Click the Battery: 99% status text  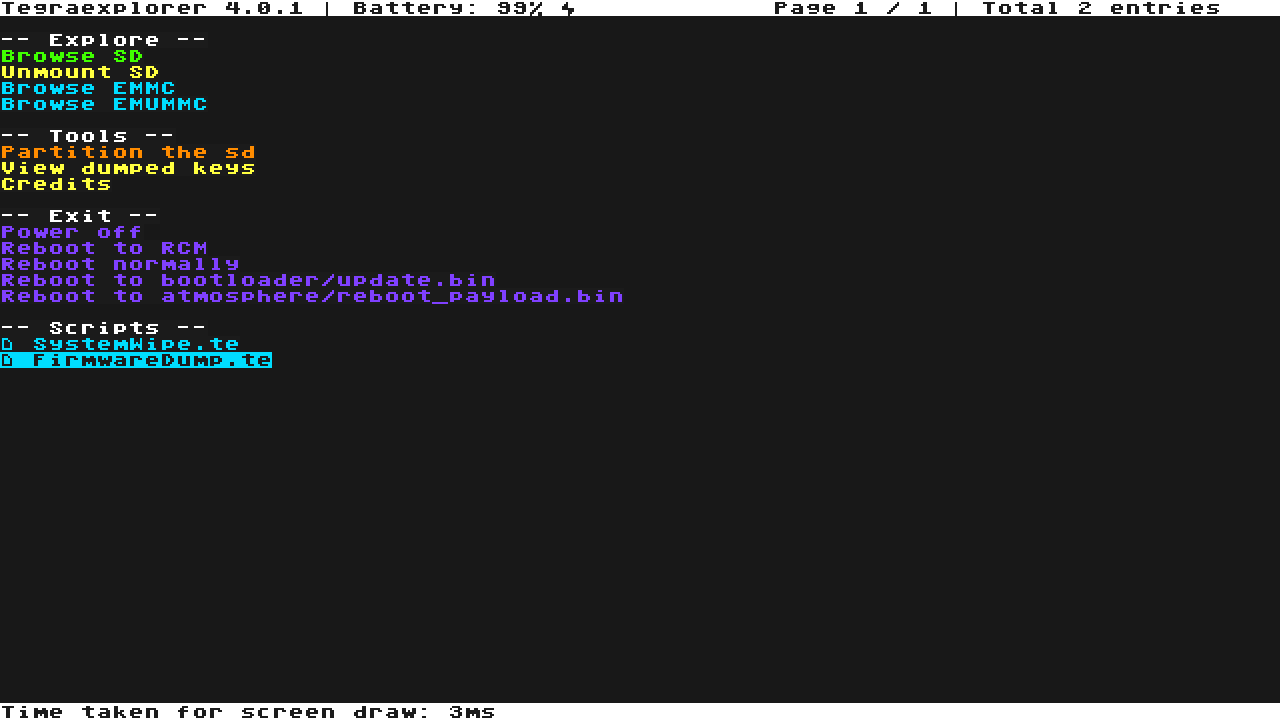(448, 8)
